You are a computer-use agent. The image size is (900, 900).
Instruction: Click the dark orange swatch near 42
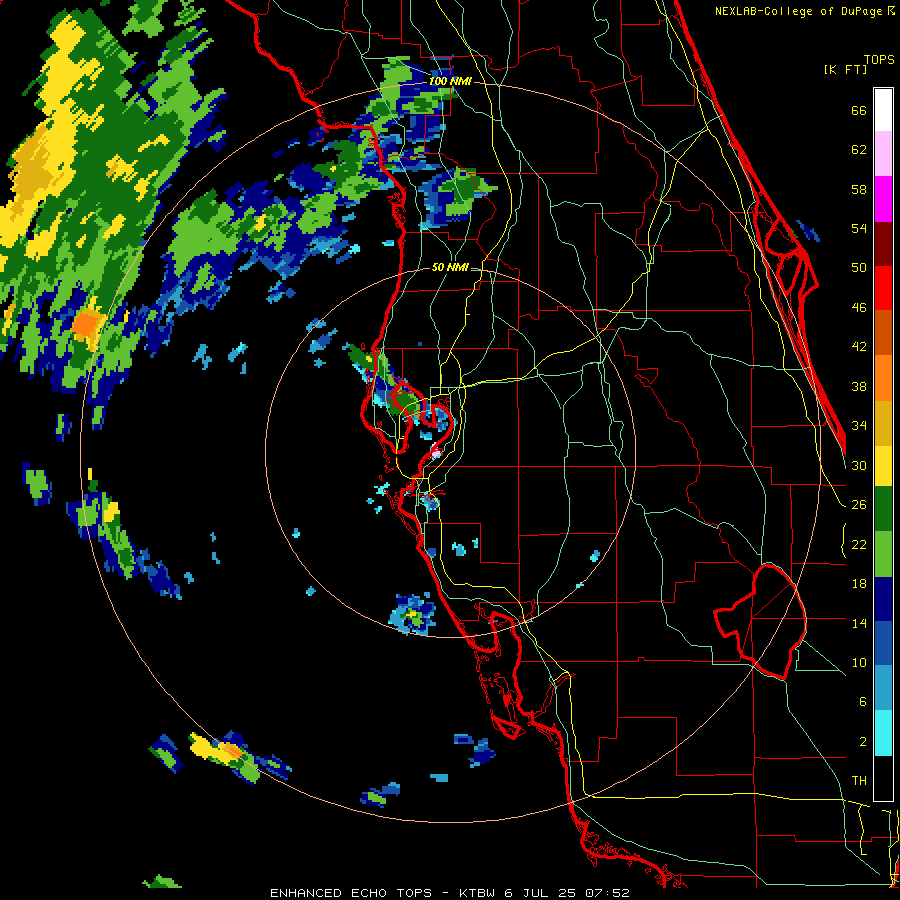883,332
